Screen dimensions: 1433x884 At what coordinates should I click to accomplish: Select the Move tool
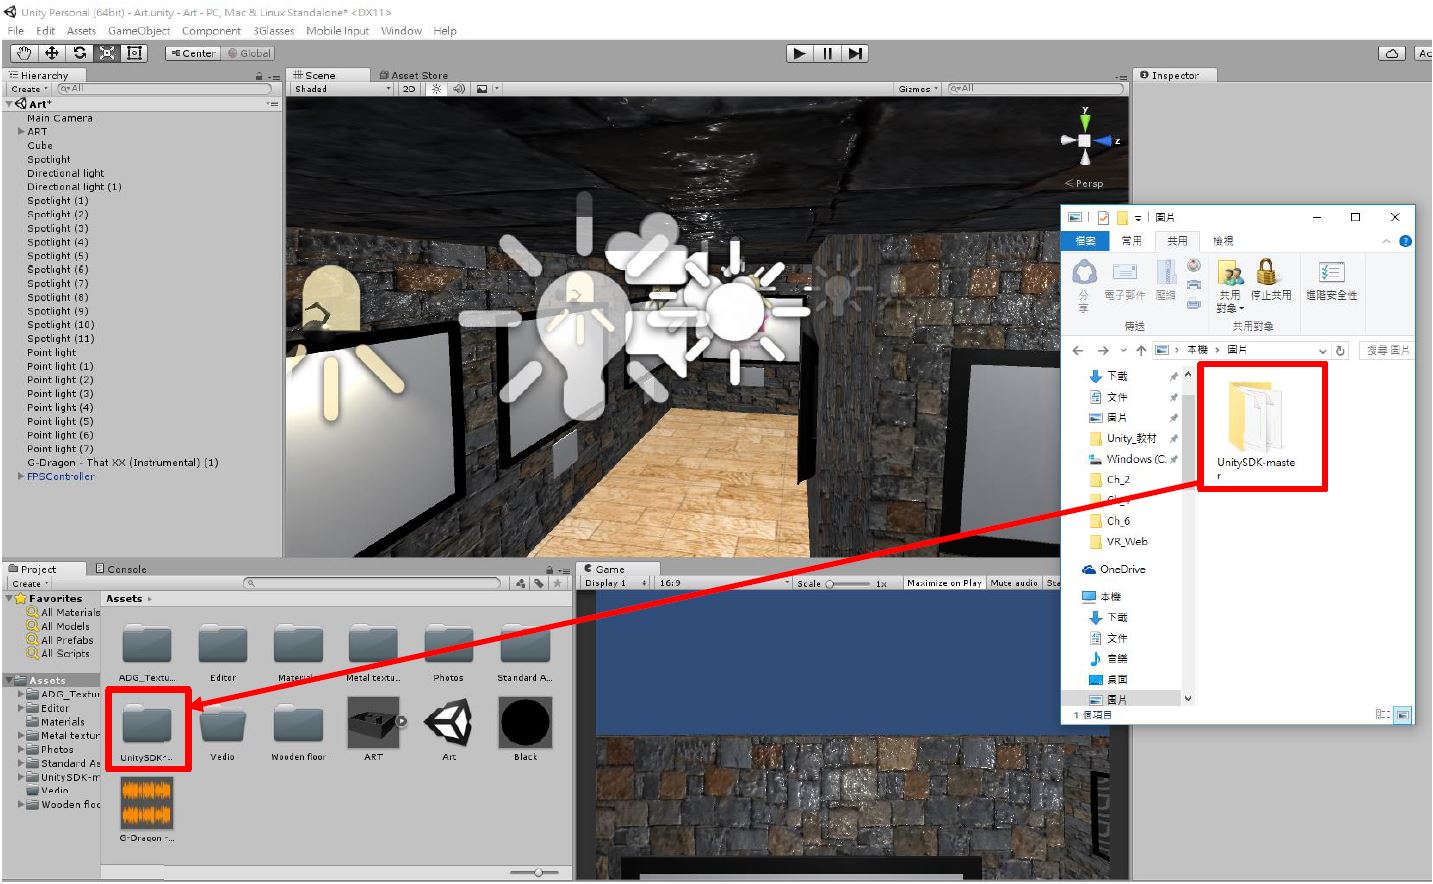[x=51, y=53]
